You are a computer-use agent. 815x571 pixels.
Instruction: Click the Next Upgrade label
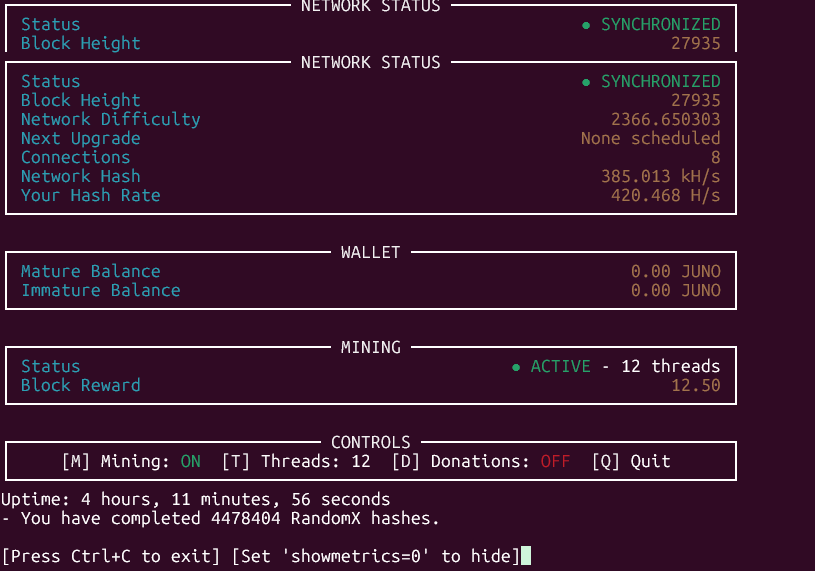81,139
